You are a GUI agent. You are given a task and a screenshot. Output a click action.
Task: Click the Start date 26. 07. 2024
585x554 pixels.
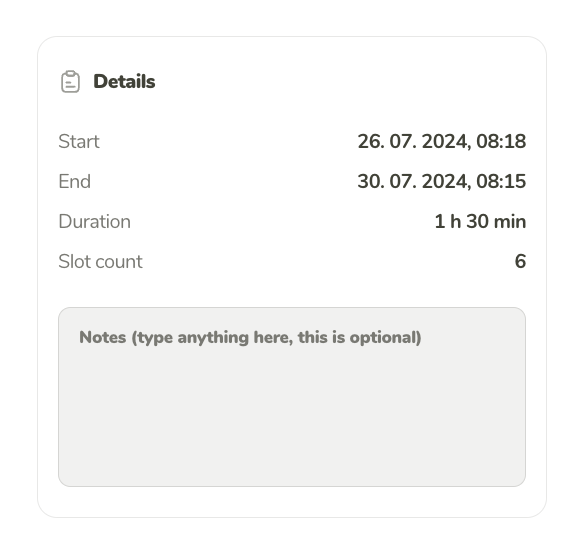(x=412, y=141)
